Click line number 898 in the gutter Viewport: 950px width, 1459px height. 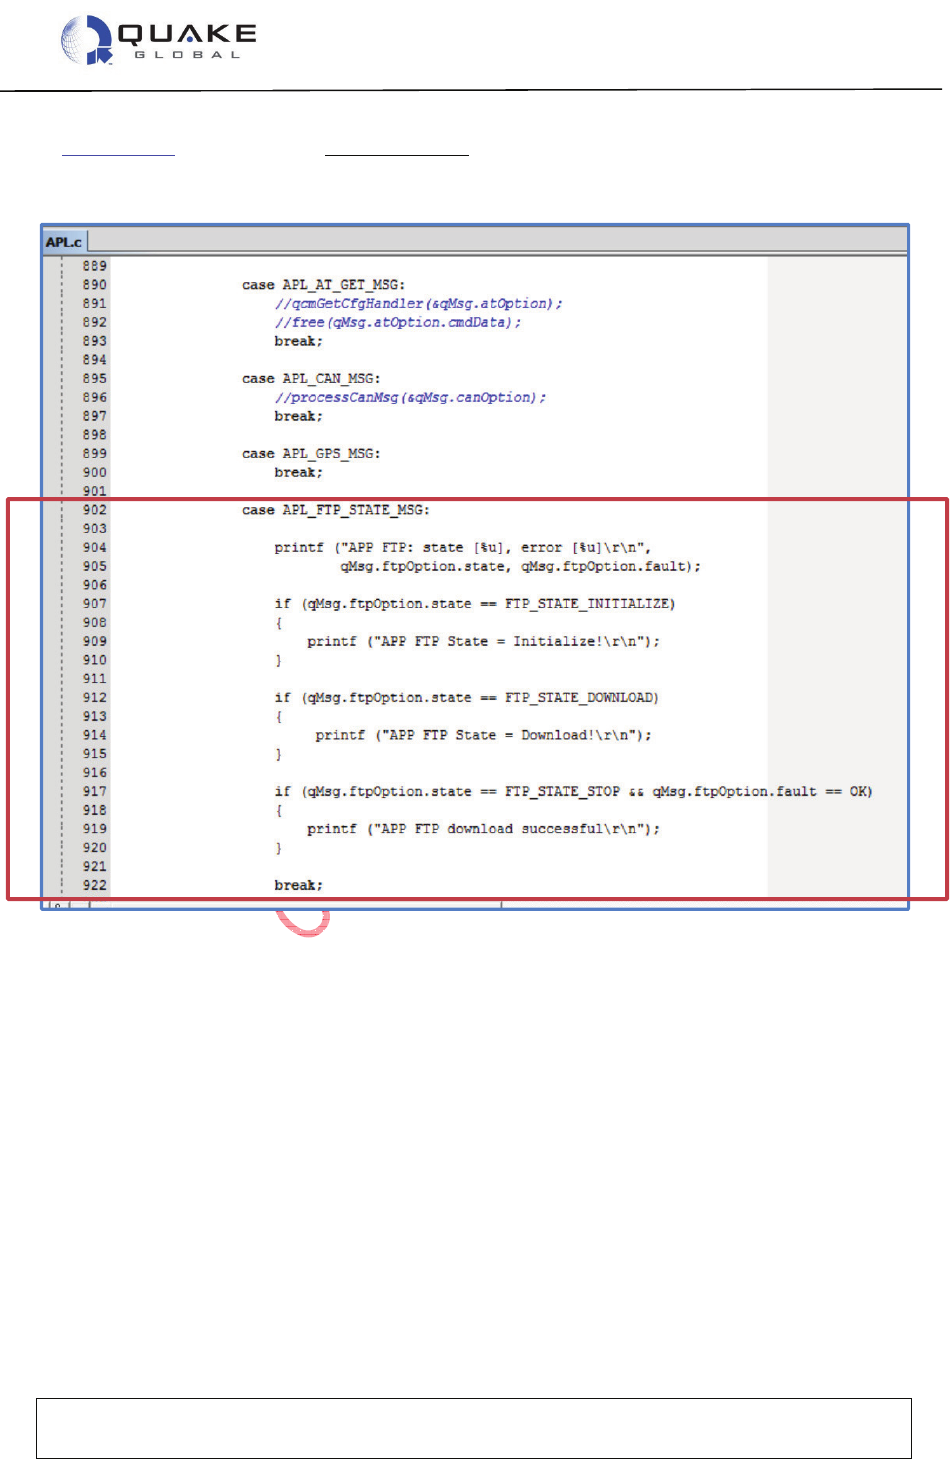pos(95,435)
